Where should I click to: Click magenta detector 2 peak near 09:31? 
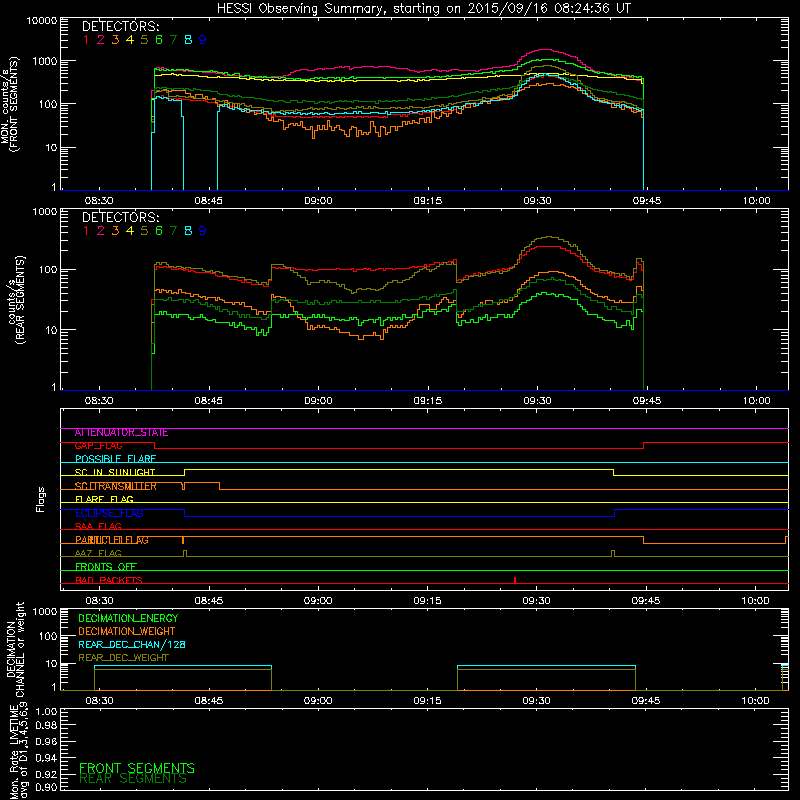[x=545, y=50]
